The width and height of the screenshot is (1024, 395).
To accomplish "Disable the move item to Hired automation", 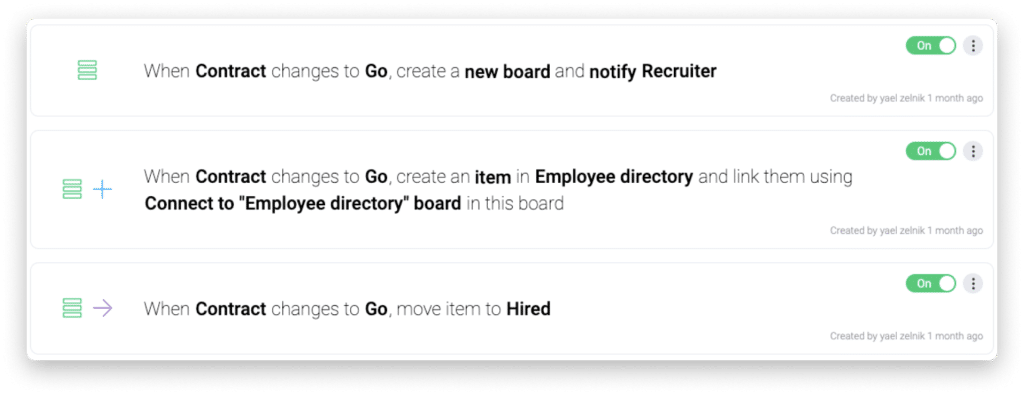I will pyautogui.click(x=931, y=283).
